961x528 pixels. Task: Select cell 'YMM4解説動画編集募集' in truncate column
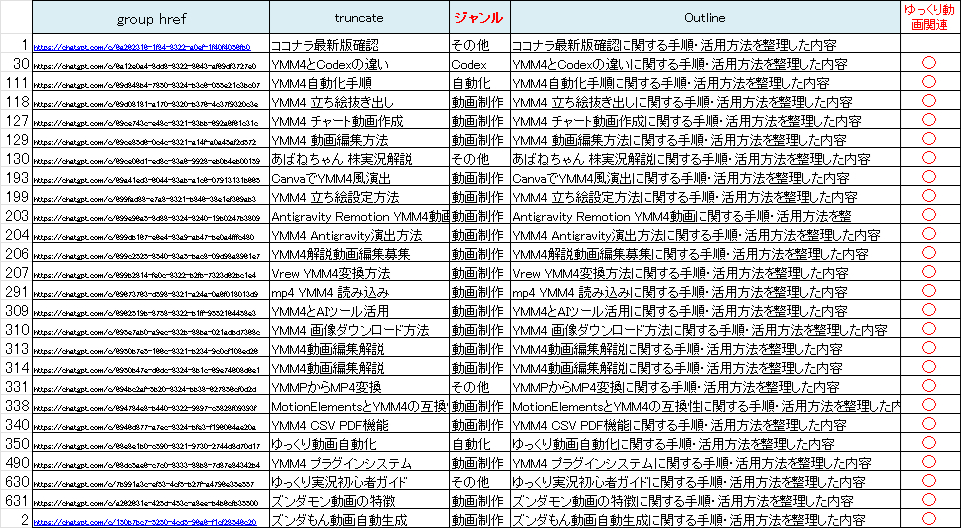pos(359,254)
